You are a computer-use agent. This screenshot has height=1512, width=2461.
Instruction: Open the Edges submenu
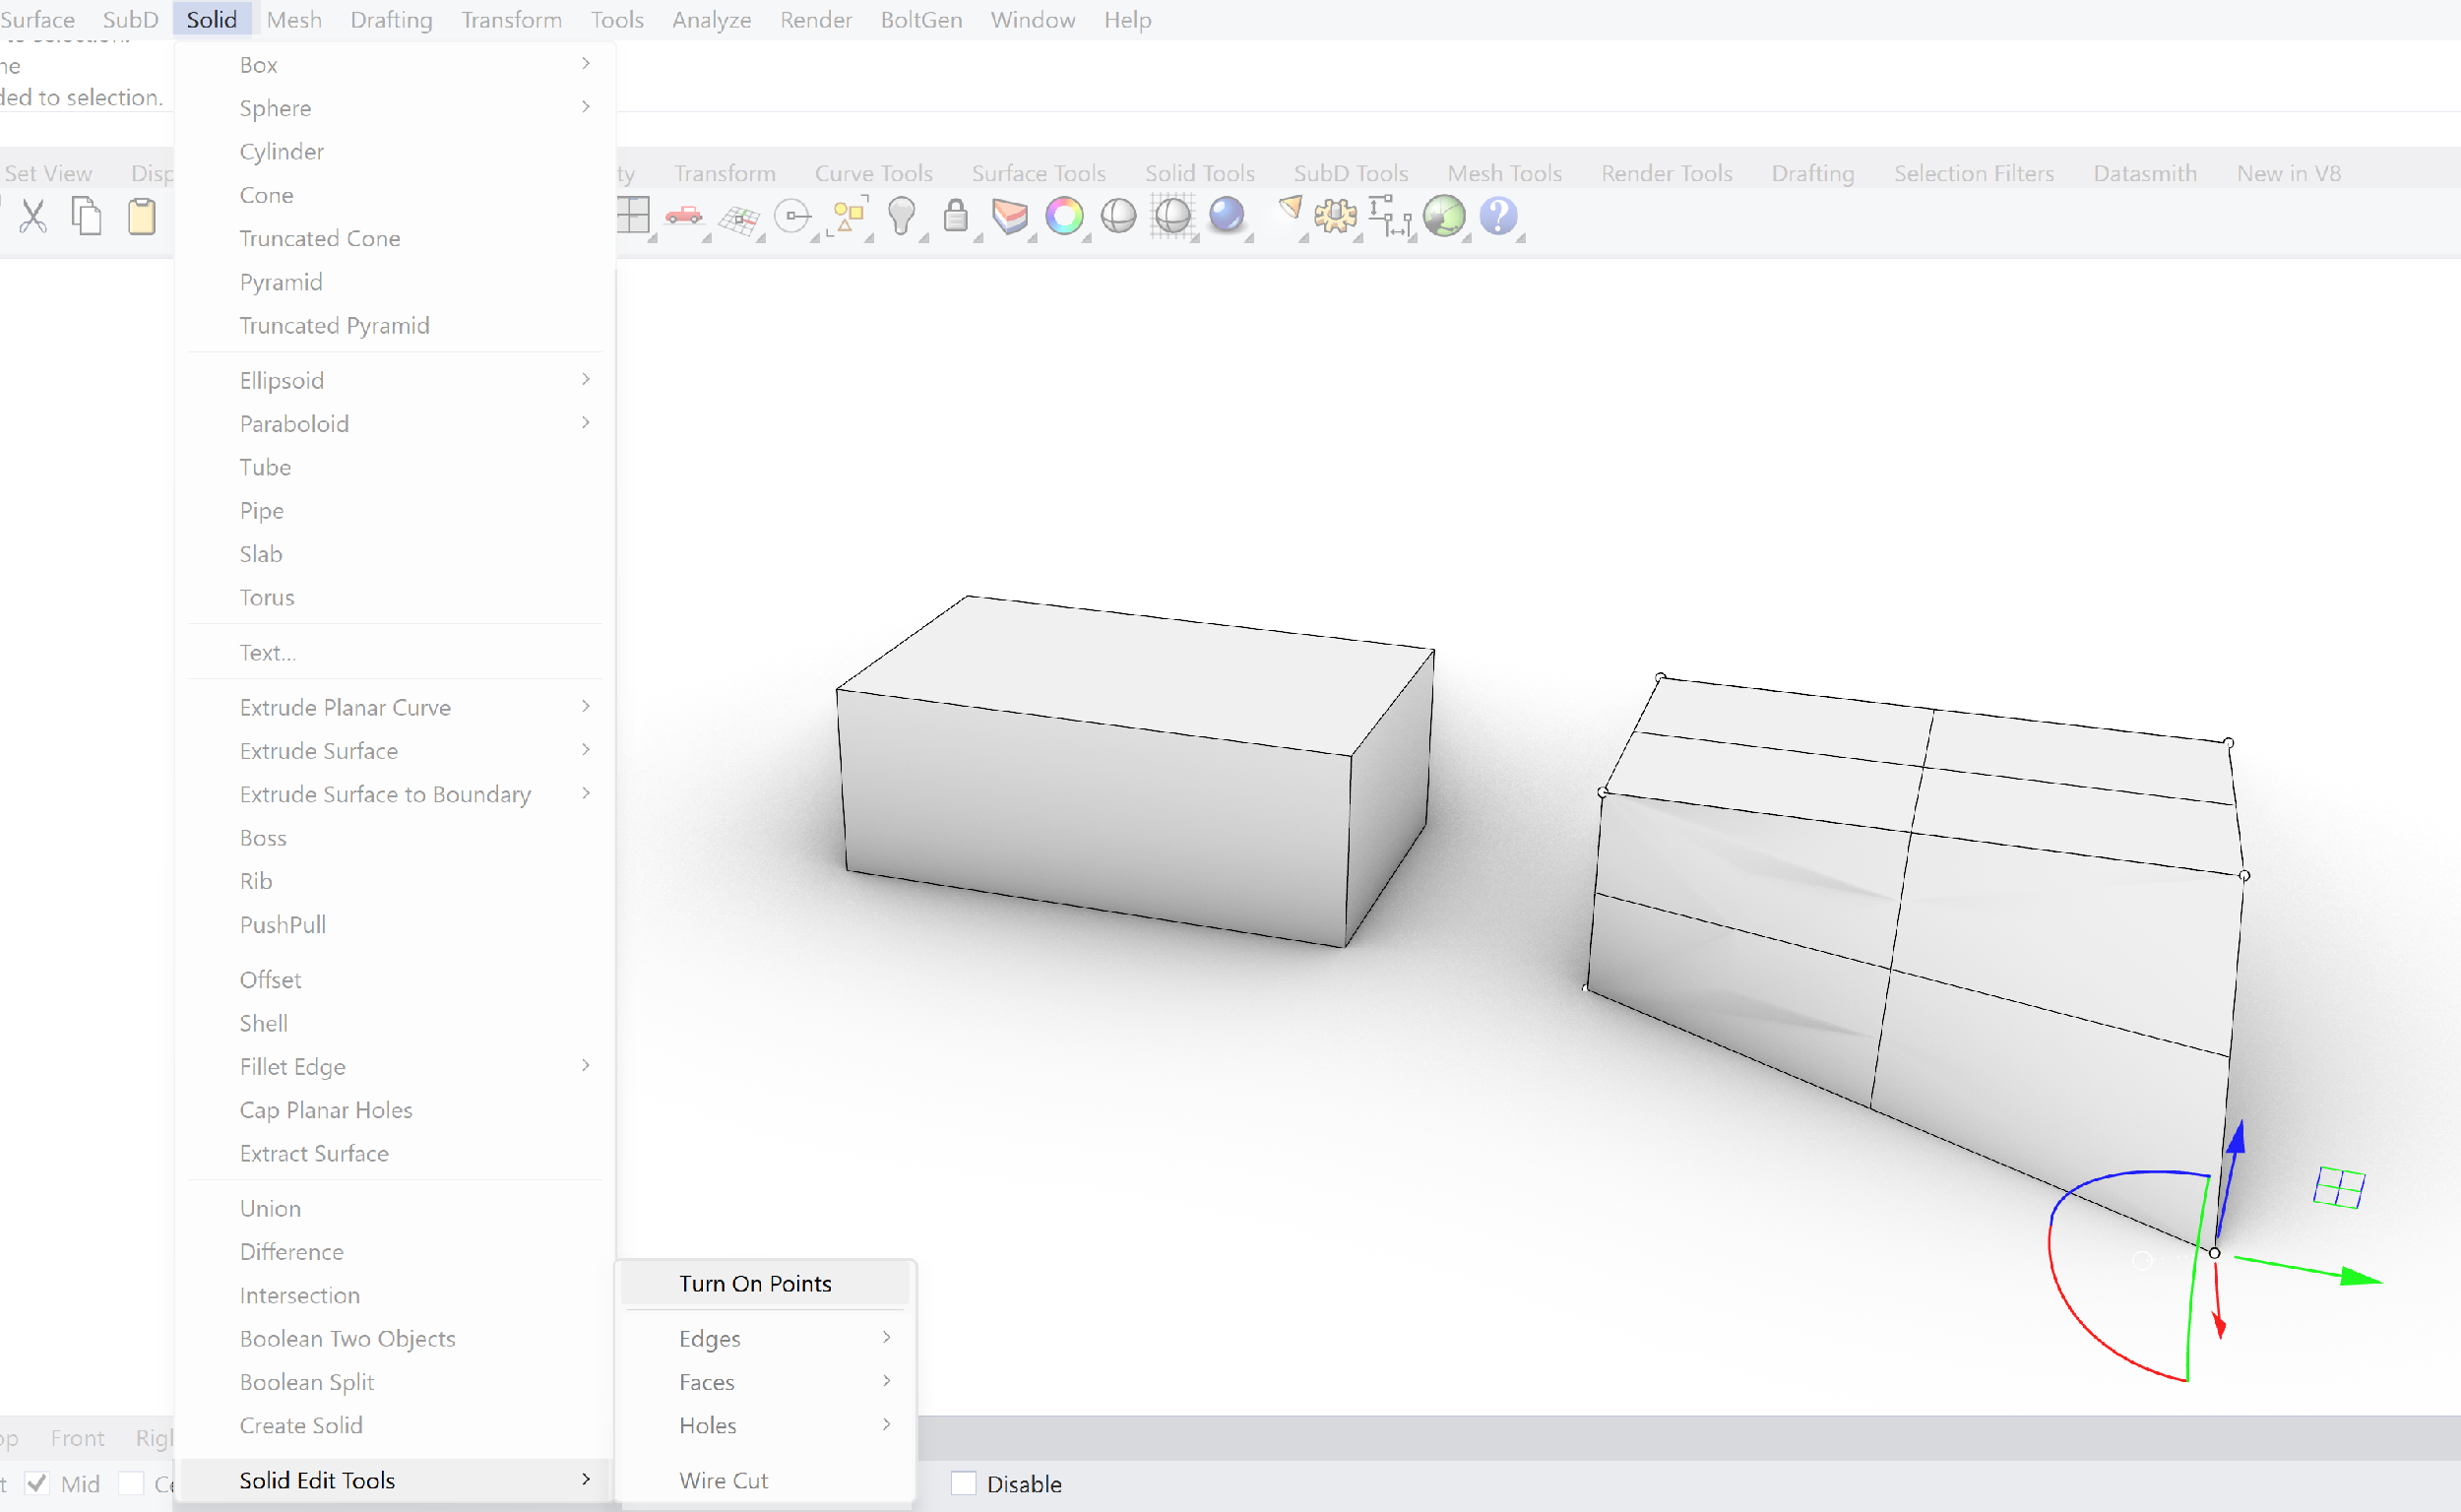[x=708, y=1338]
